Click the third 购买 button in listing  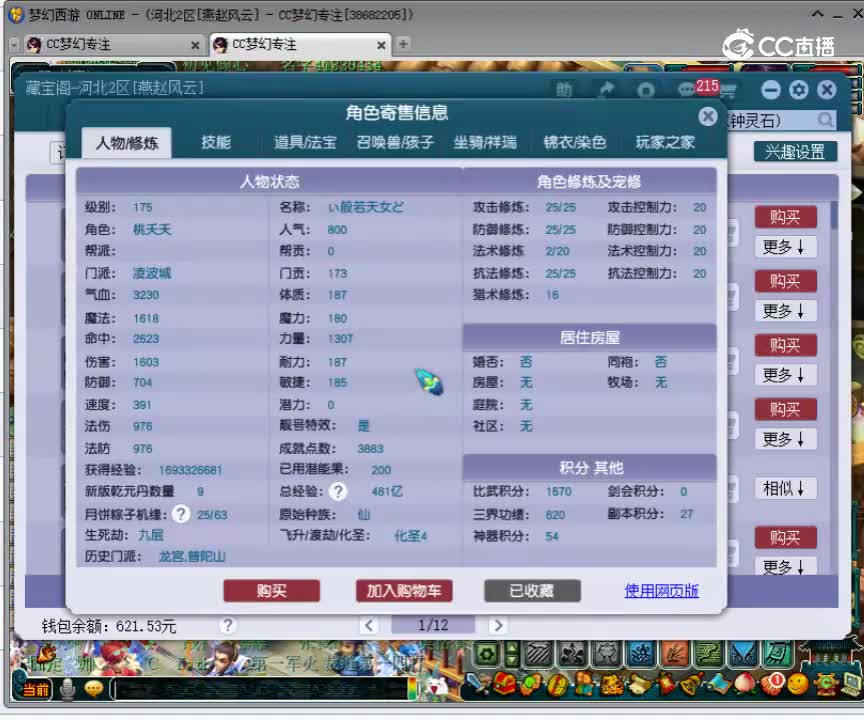785,345
